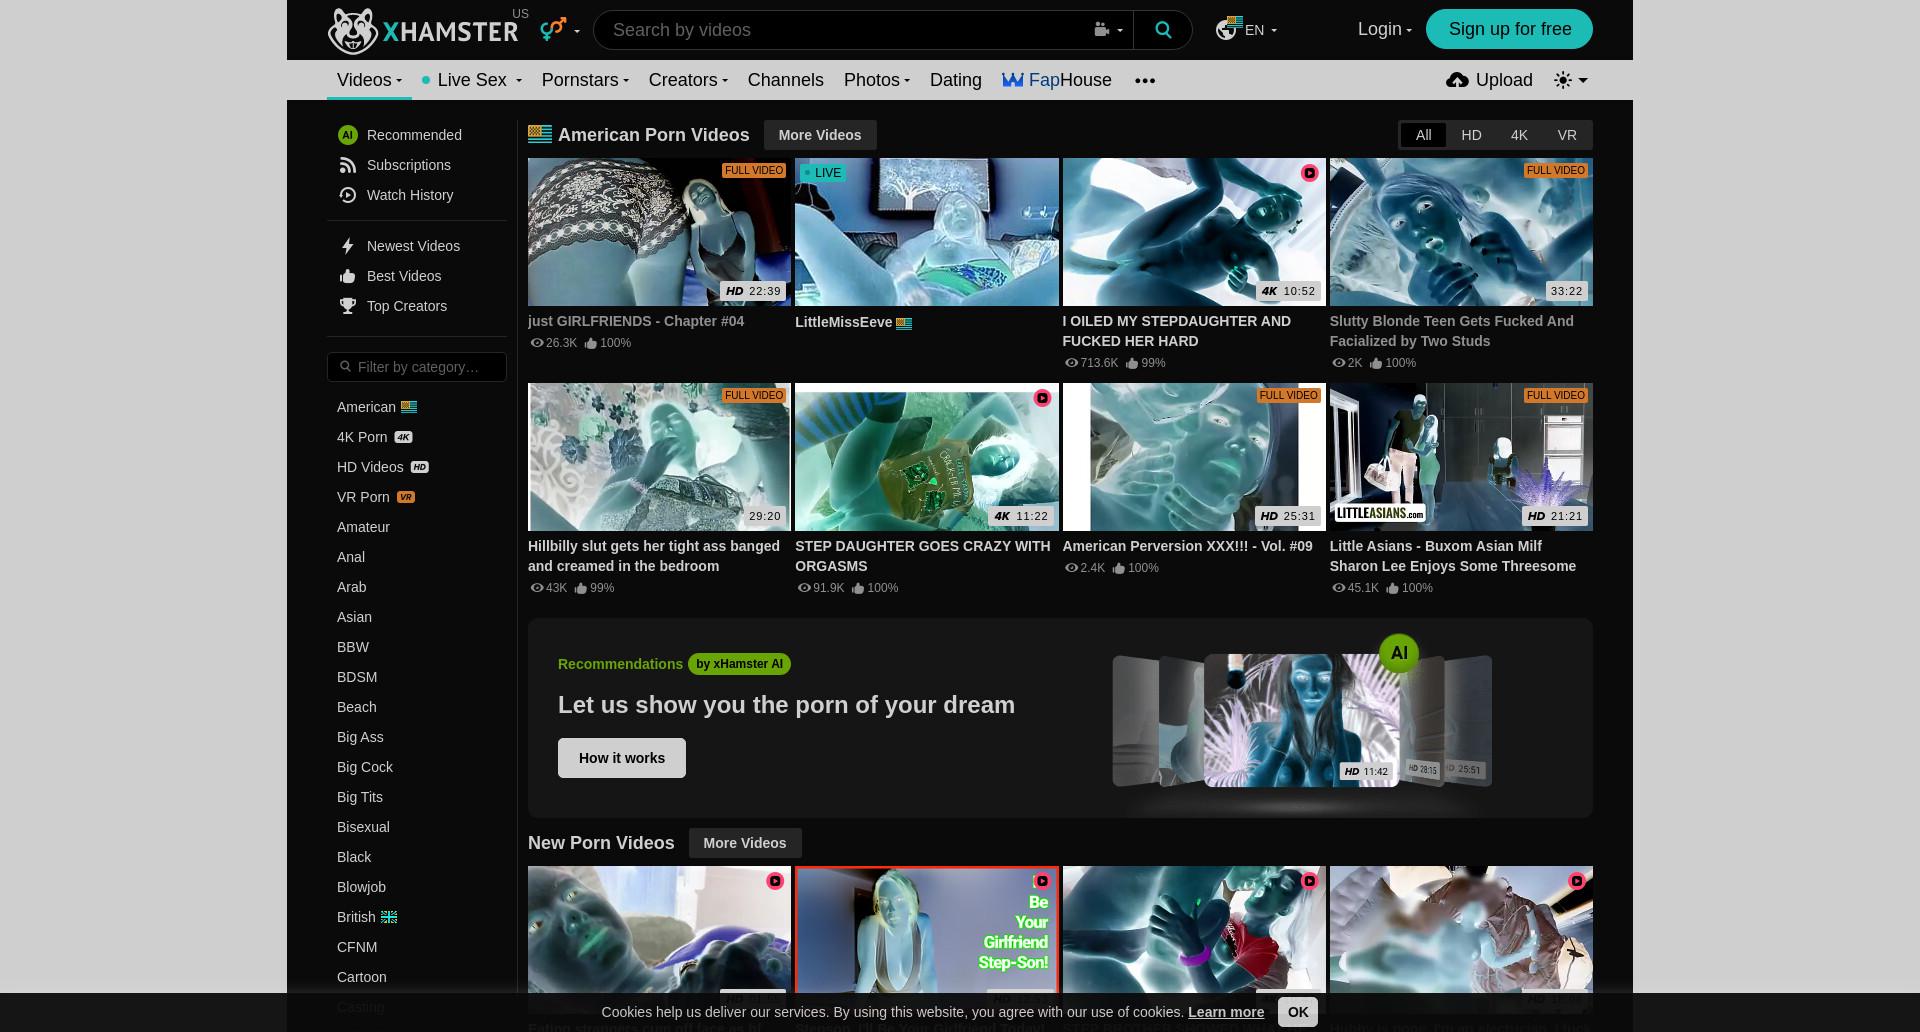1920x1032 pixels.
Task: Click the Best Videos thumbs-up icon
Action: click(x=348, y=276)
